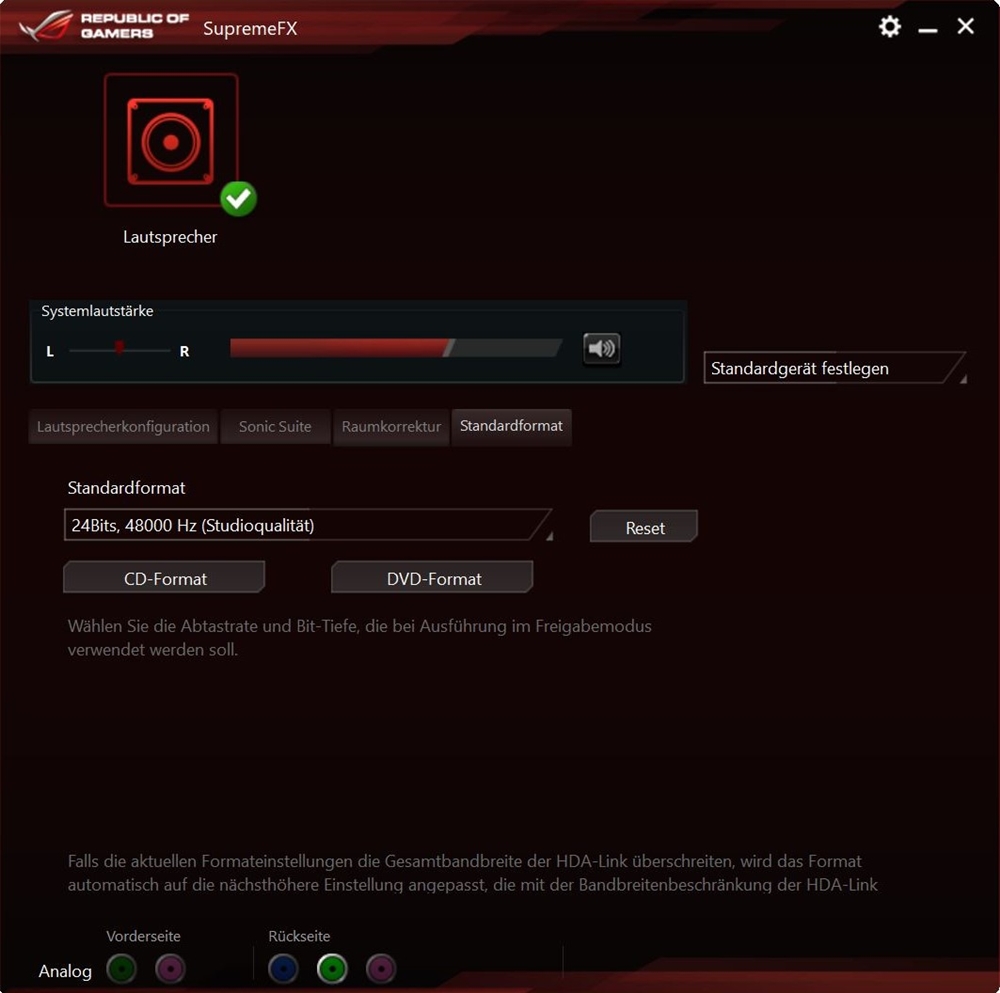The width and height of the screenshot is (1000, 993).
Task: Open the Sonic Suite tab
Action: click(275, 426)
